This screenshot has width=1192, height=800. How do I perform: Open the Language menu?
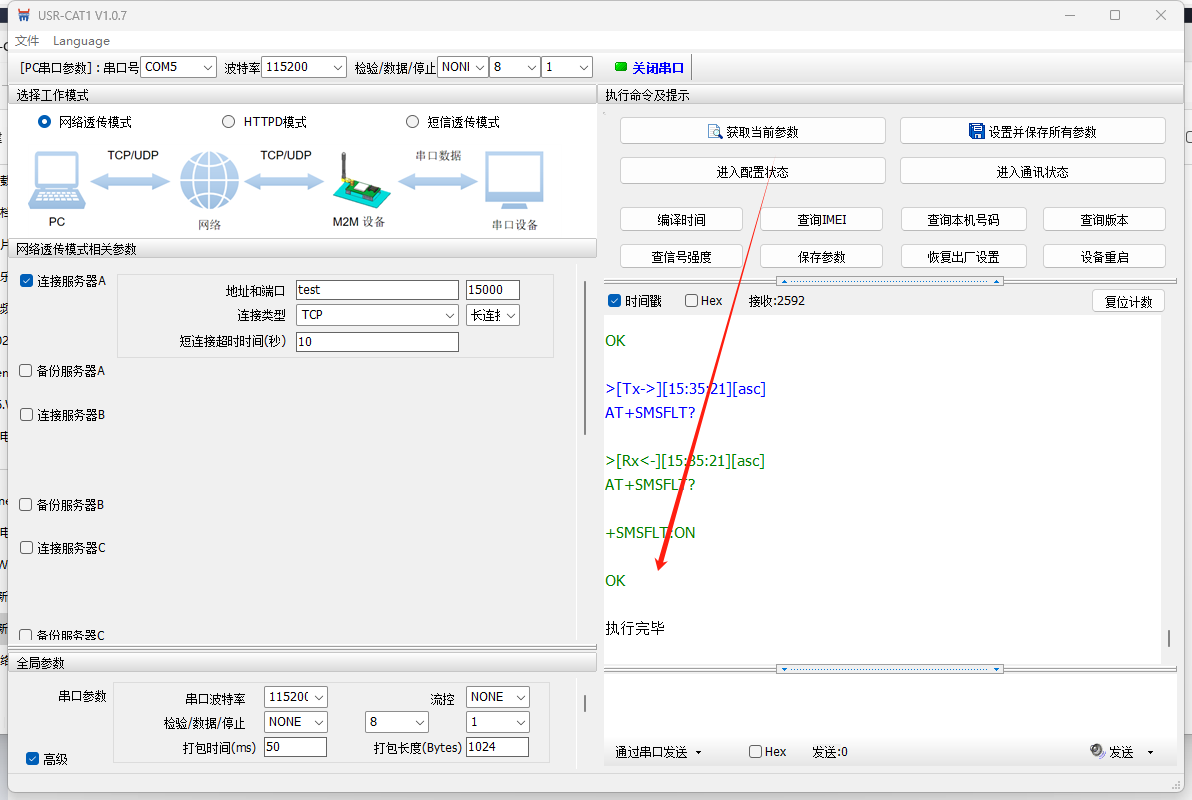click(x=81, y=41)
